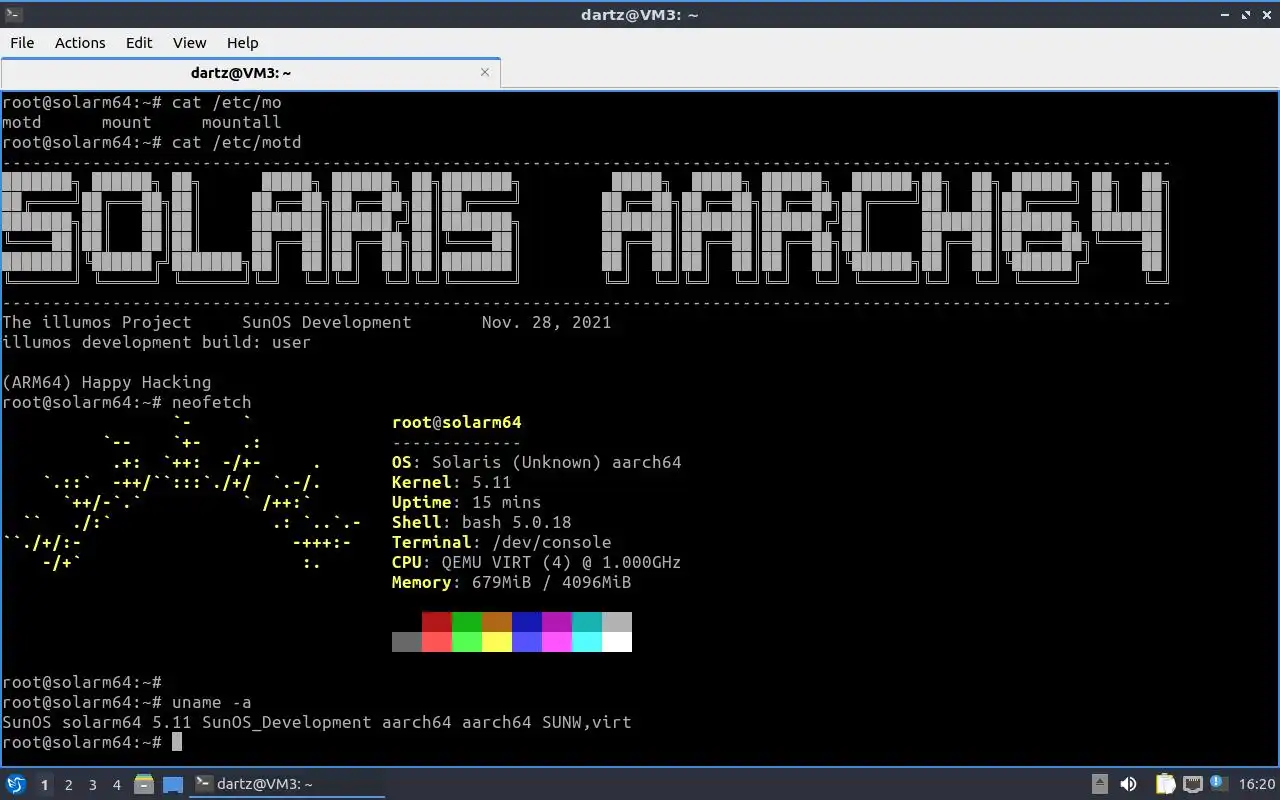Open the wired network tray icon
Viewport: 1280px width, 800px height.
click(x=1192, y=784)
